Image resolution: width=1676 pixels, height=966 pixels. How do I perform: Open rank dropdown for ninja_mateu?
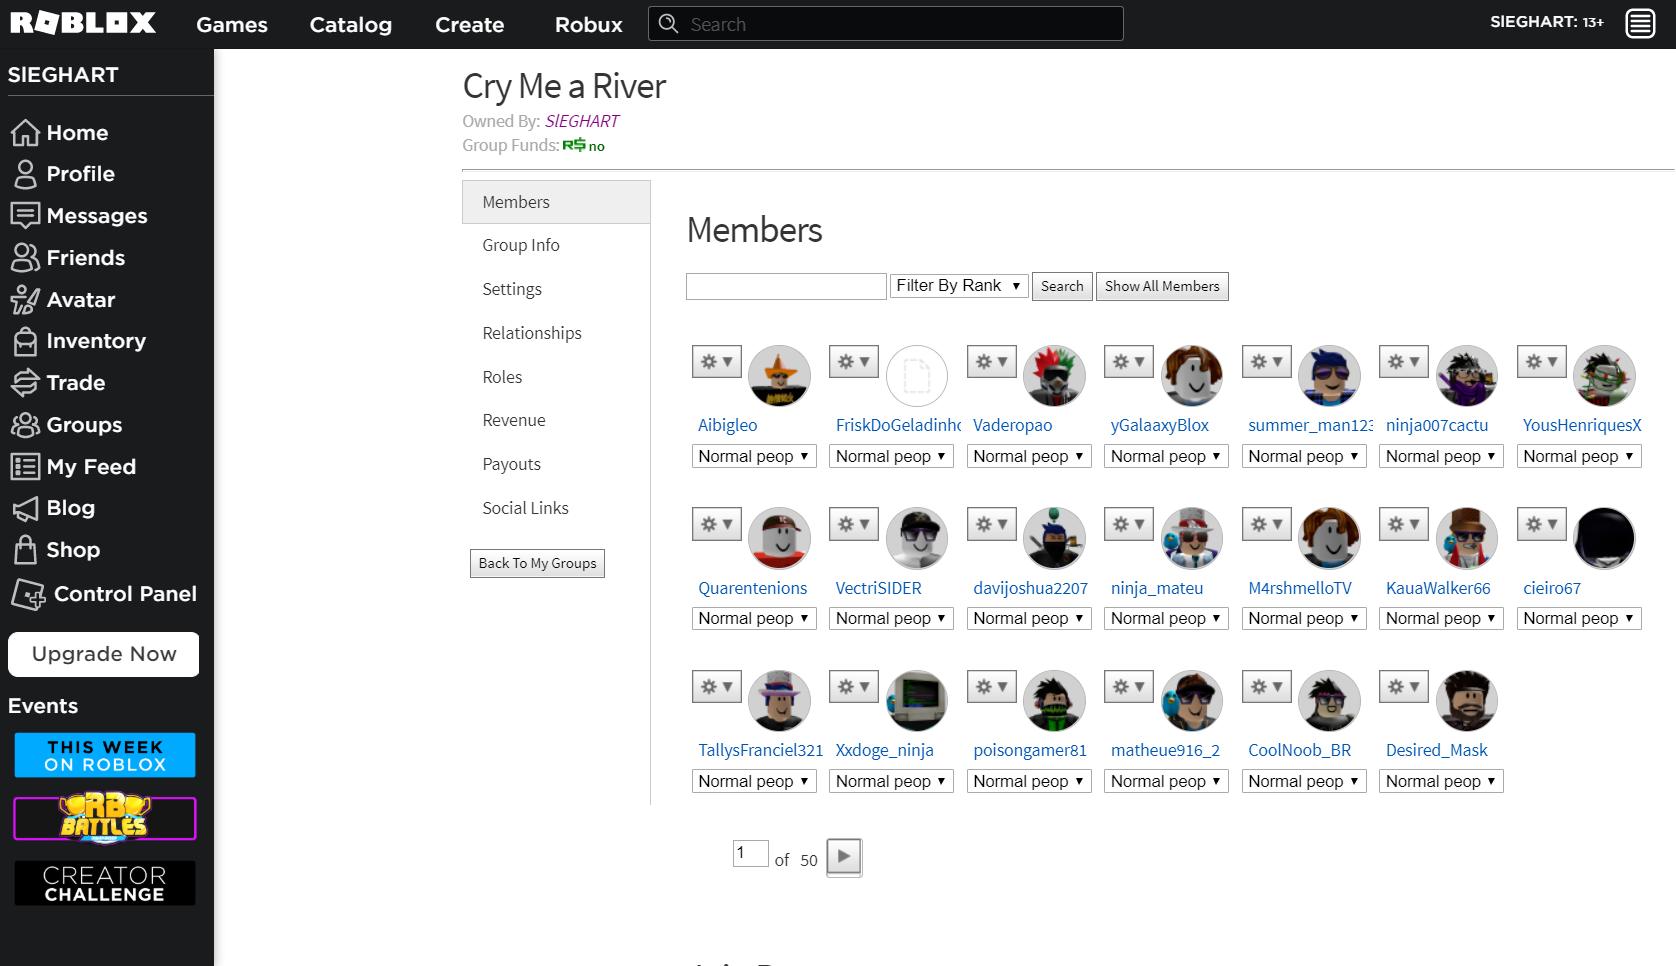point(1167,619)
